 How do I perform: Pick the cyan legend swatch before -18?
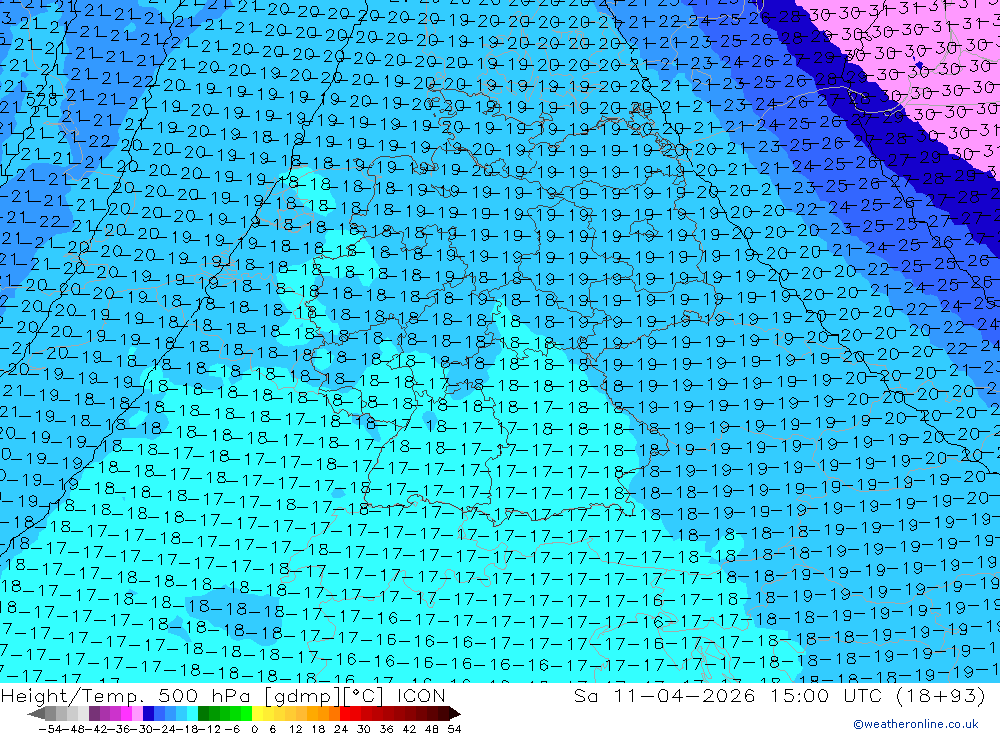pos(192,714)
